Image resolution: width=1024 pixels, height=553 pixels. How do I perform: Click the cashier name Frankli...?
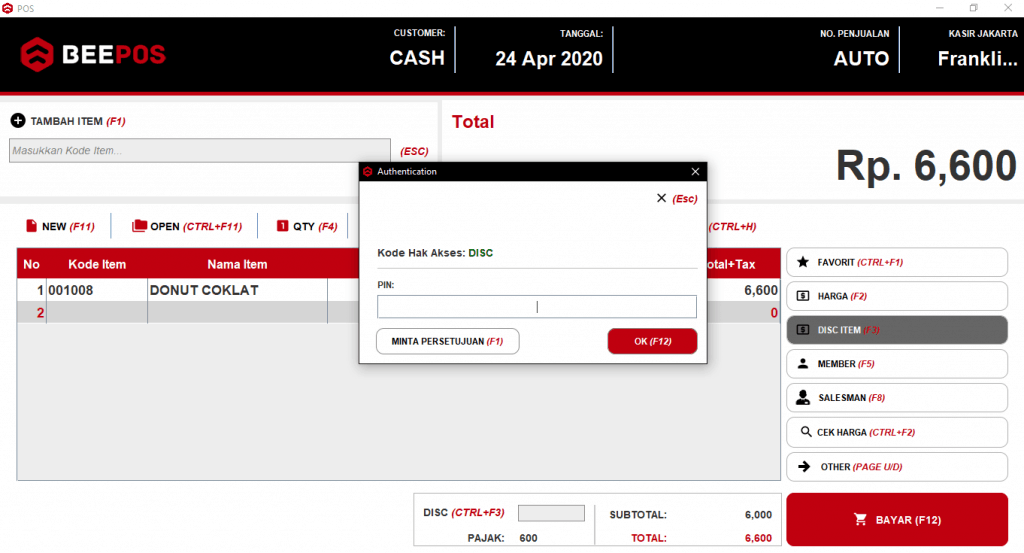pyautogui.click(x=978, y=59)
